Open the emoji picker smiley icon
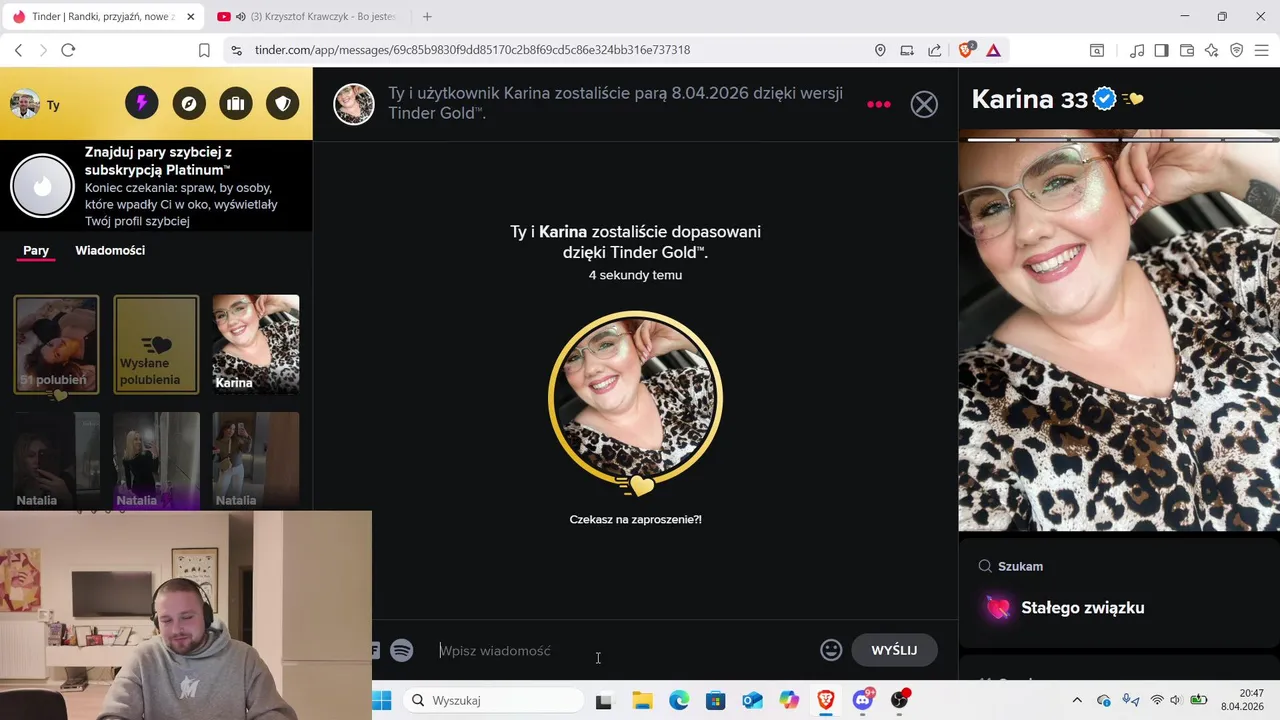Screen dimensions: 1280x720 [x=831, y=650]
